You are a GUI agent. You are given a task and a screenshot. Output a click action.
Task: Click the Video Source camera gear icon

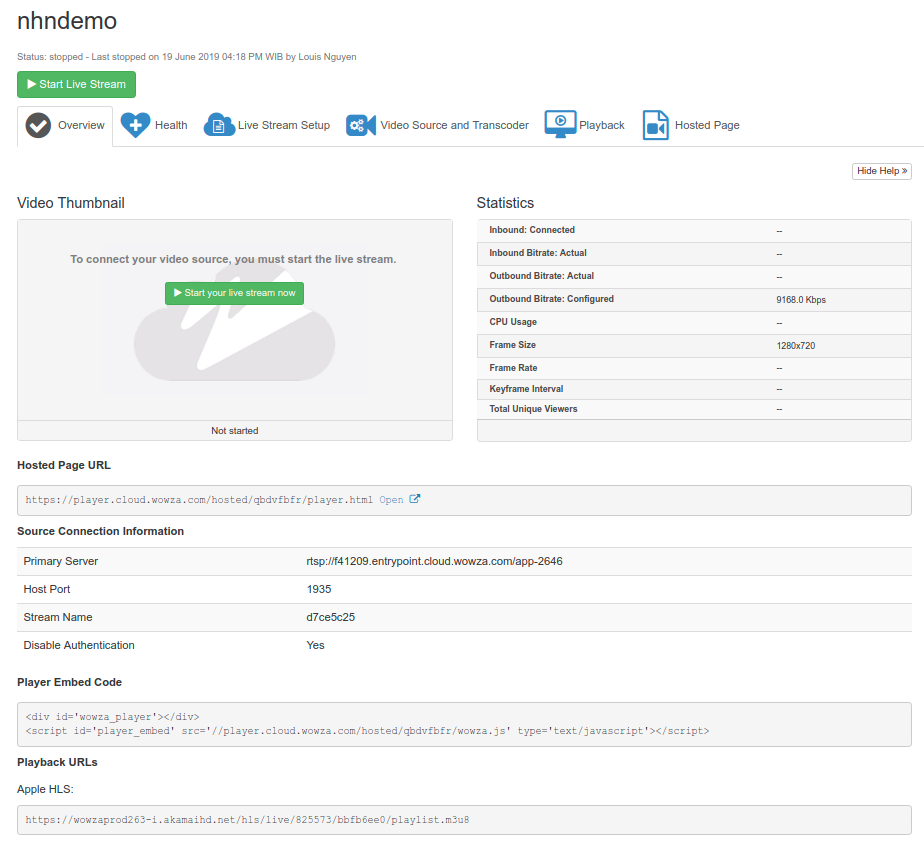click(x=361, y=125)
